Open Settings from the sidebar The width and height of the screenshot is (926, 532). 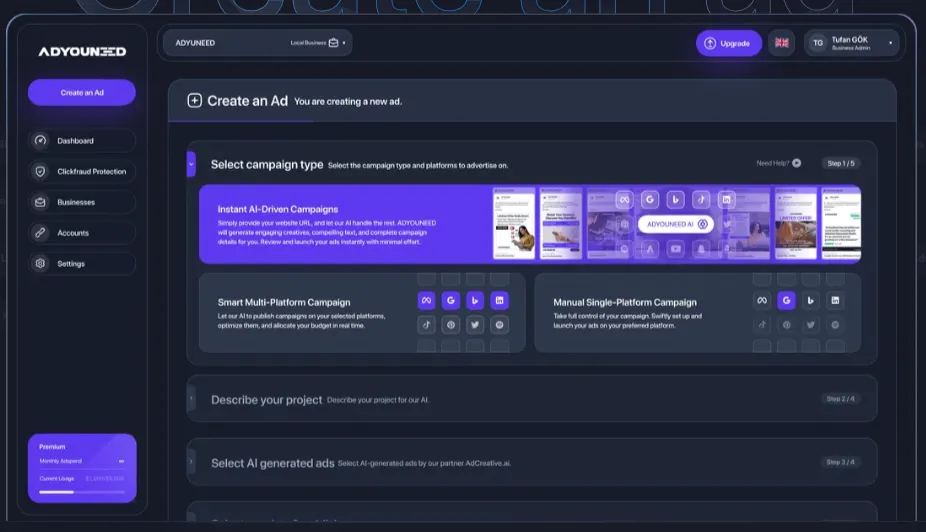click(82, 263)
